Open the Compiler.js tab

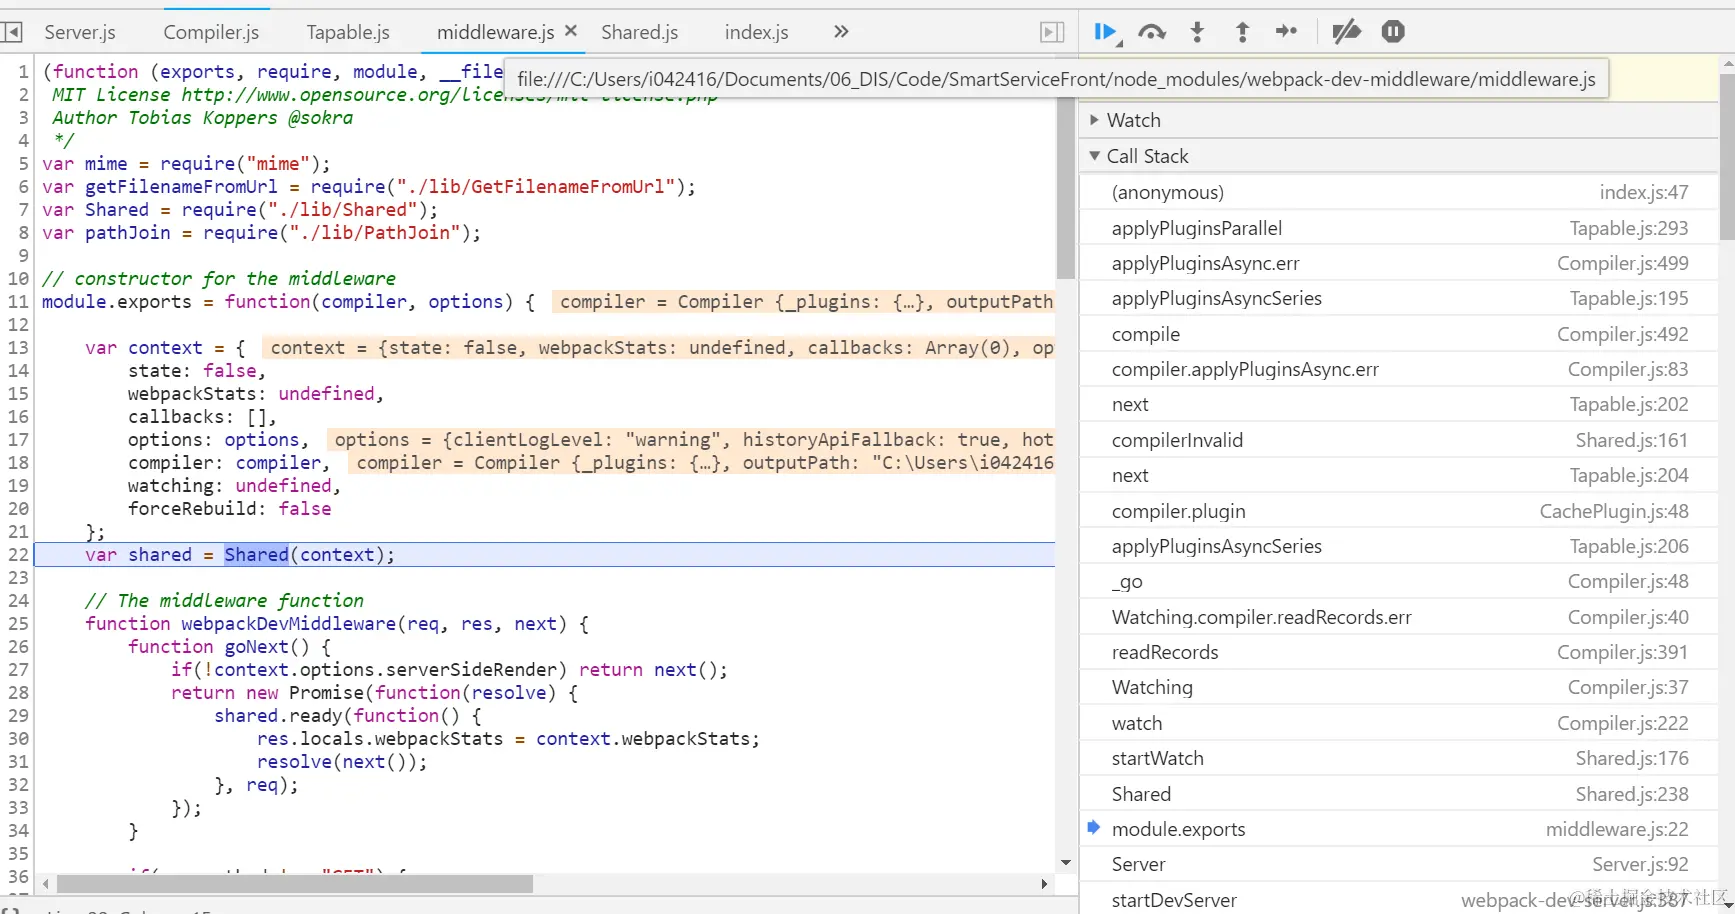[x=211, y=32]
